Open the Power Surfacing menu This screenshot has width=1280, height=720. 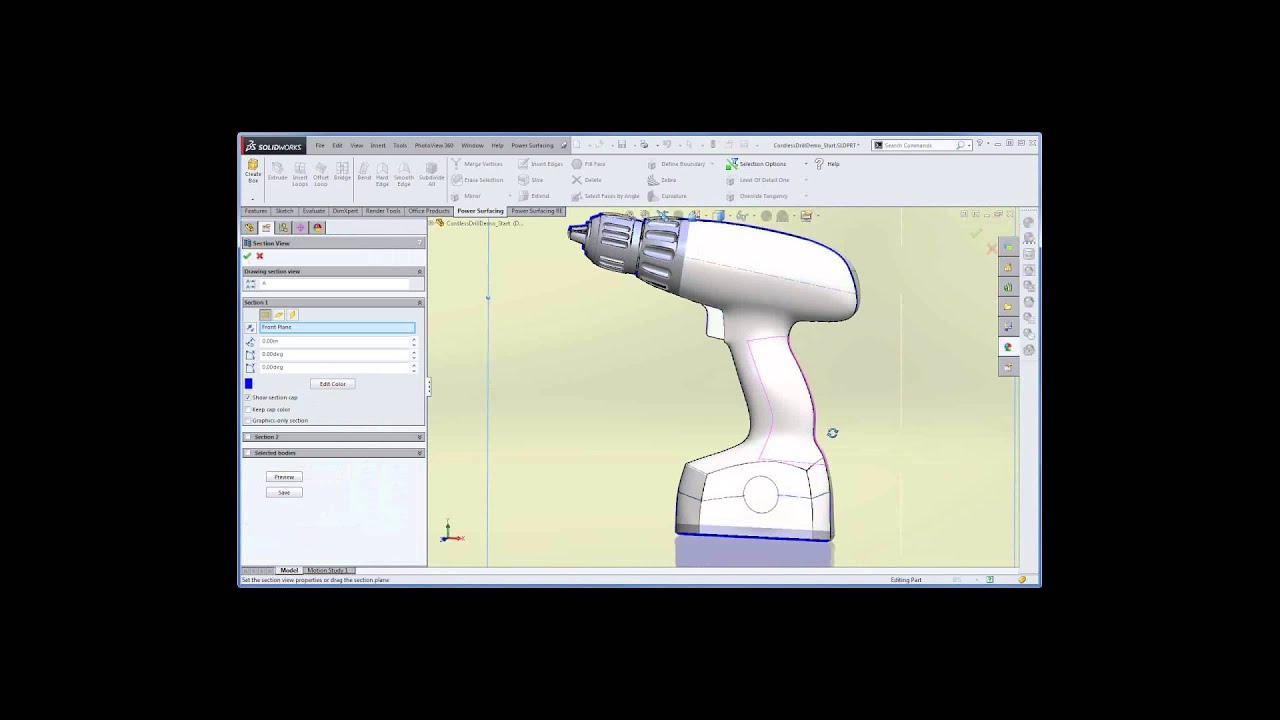[x=532, y=145]
